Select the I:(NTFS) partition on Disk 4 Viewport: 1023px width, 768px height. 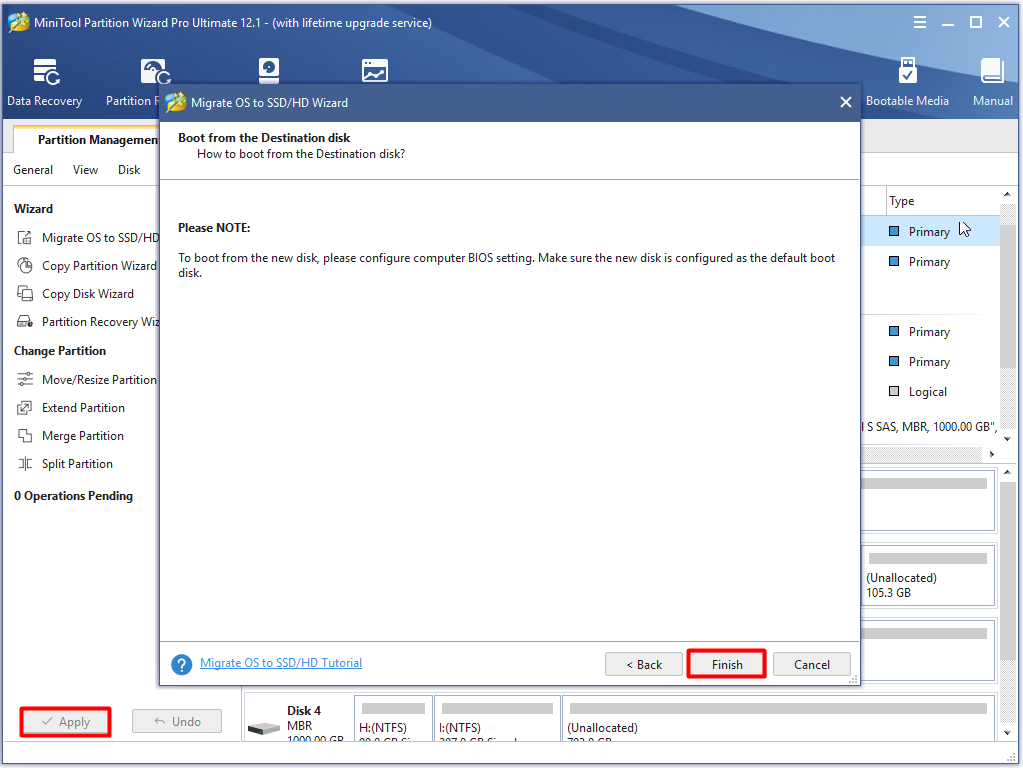497,719
